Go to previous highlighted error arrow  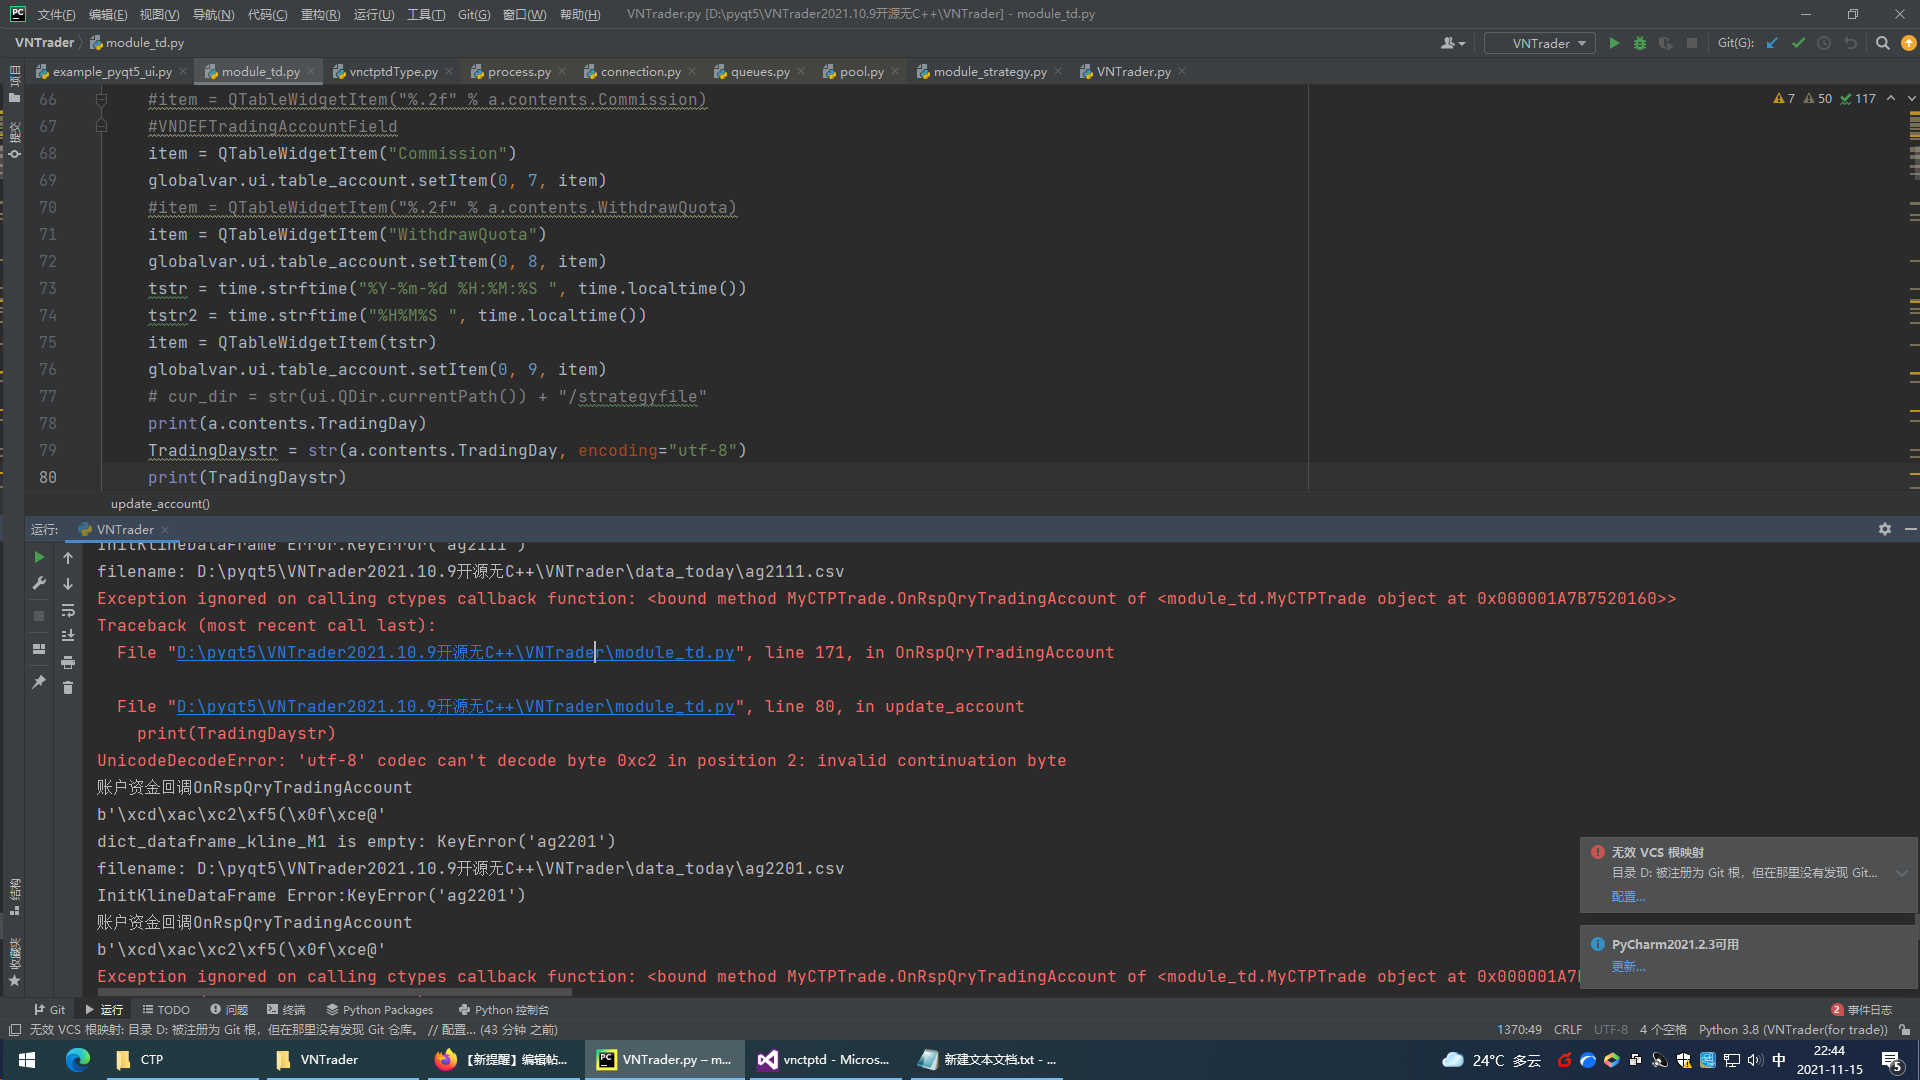pos(1891,98)
